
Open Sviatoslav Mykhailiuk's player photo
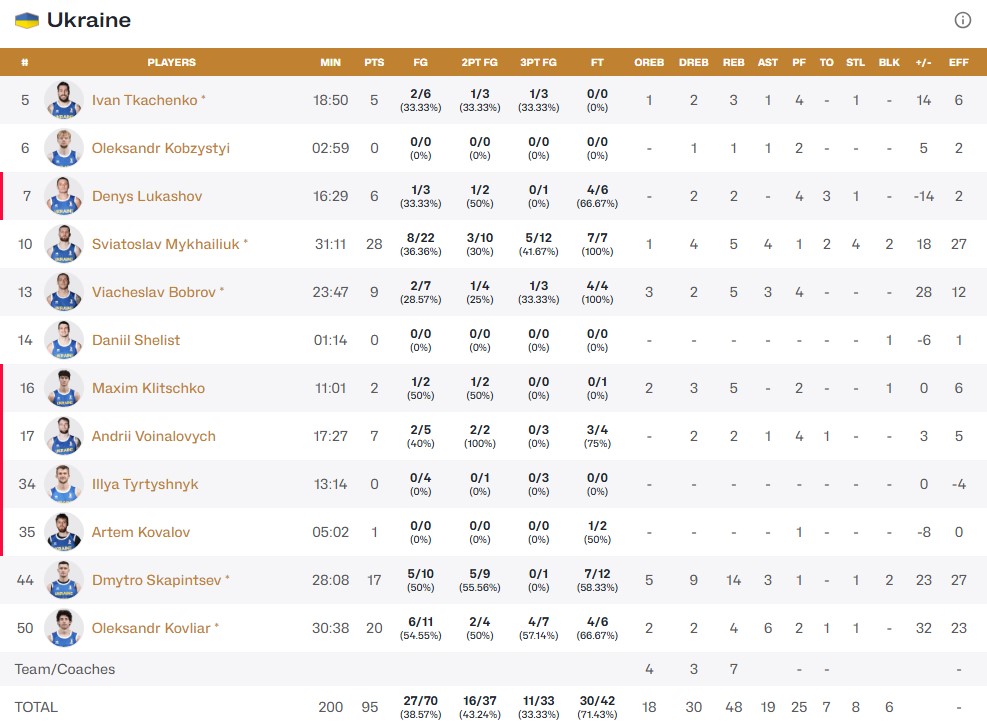click(x=64, y=244)
